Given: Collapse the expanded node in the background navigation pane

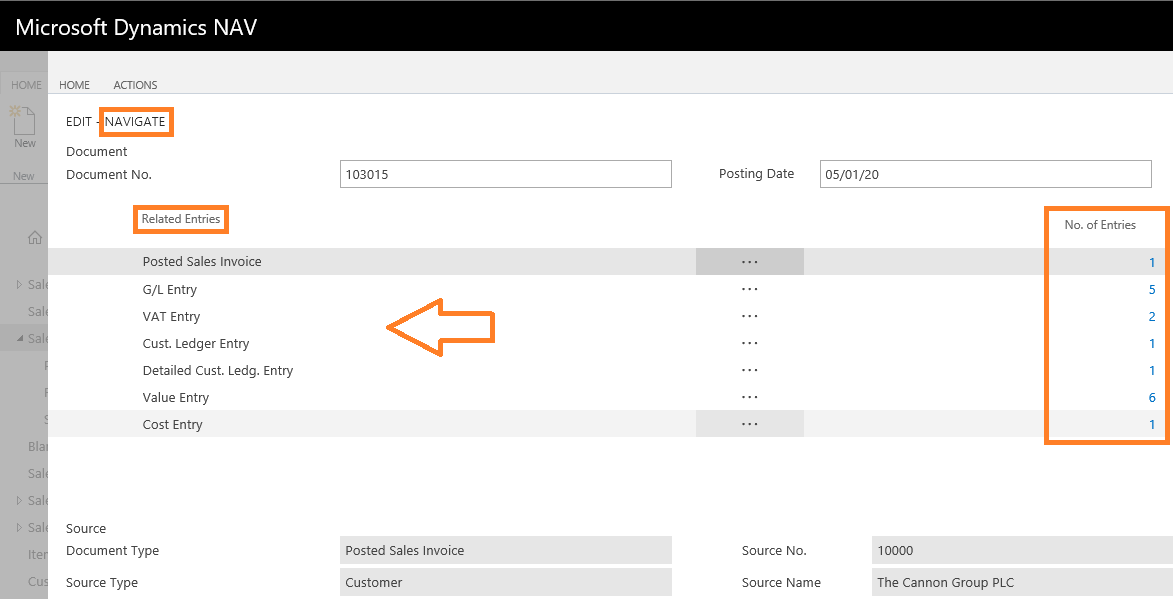Looking at the screenshot, I should tap(20, 338).
